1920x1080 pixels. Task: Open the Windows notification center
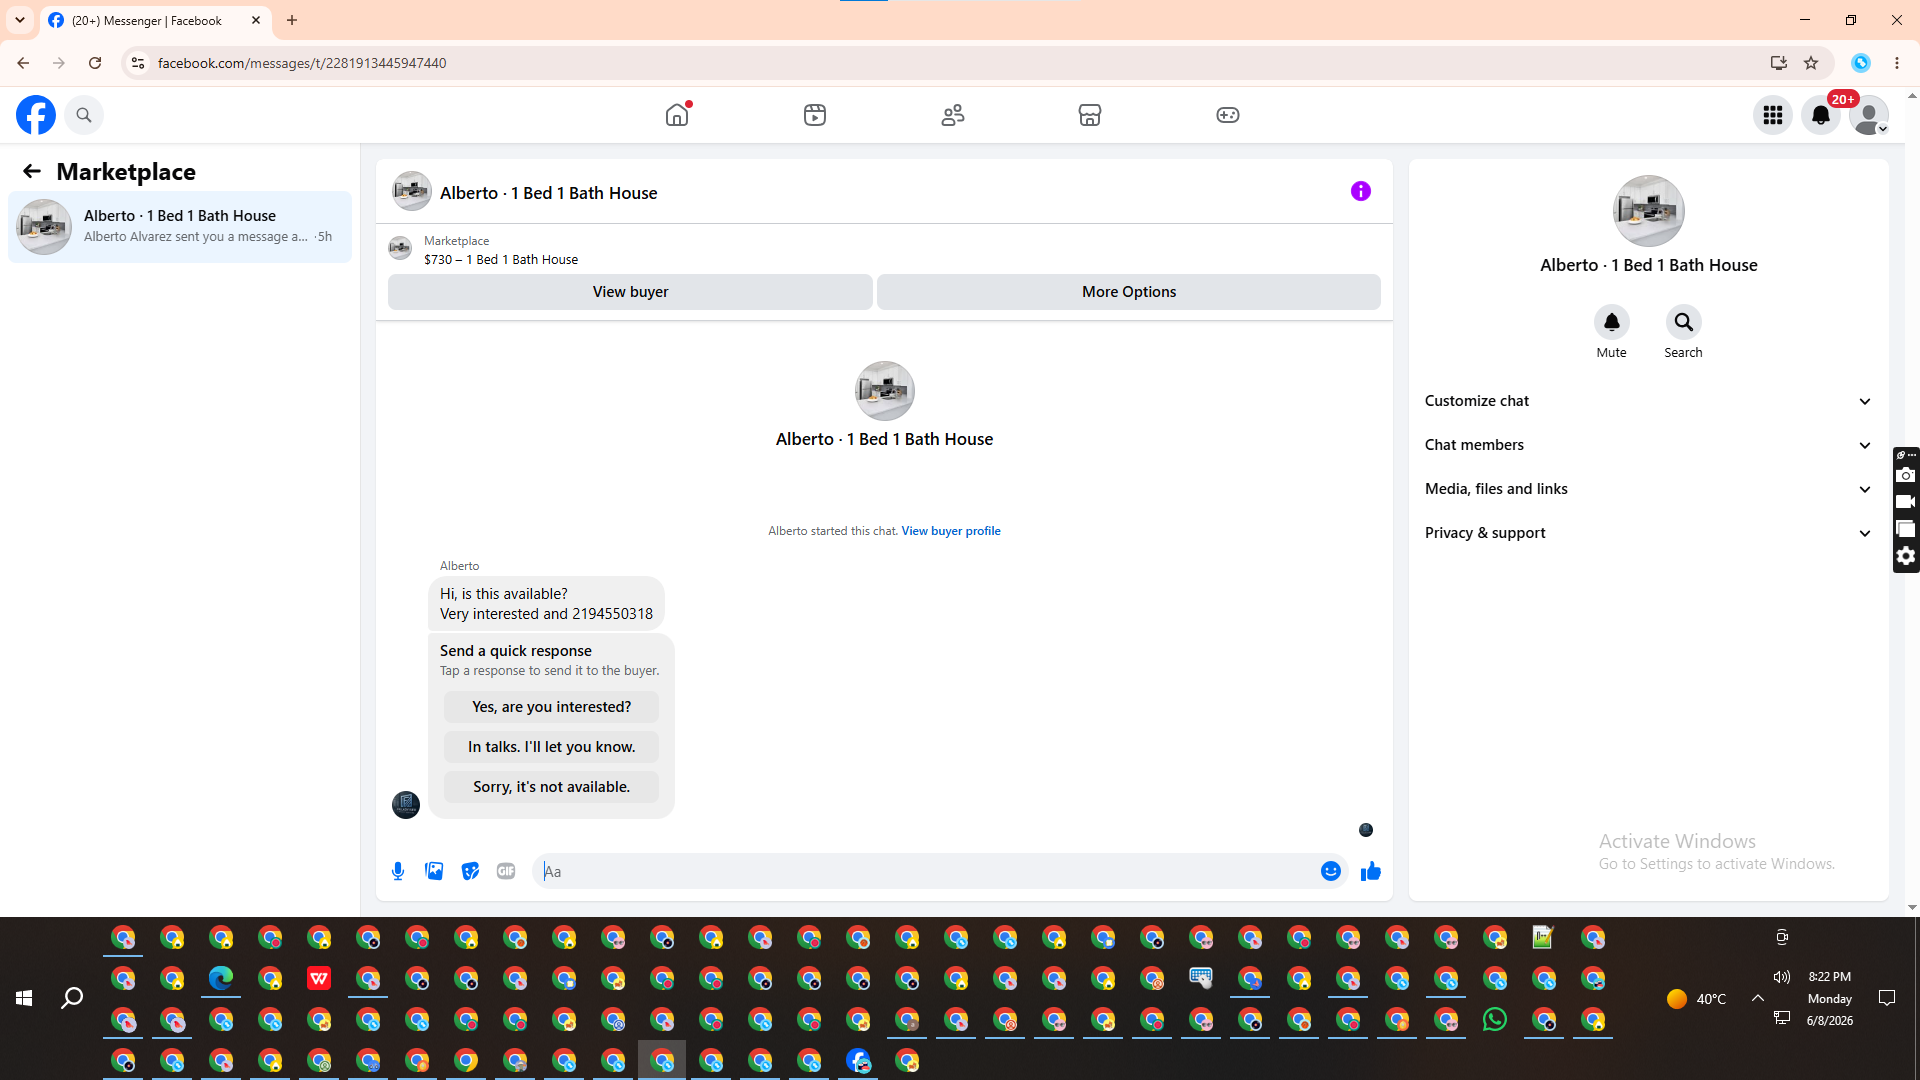coord(1887,998)
